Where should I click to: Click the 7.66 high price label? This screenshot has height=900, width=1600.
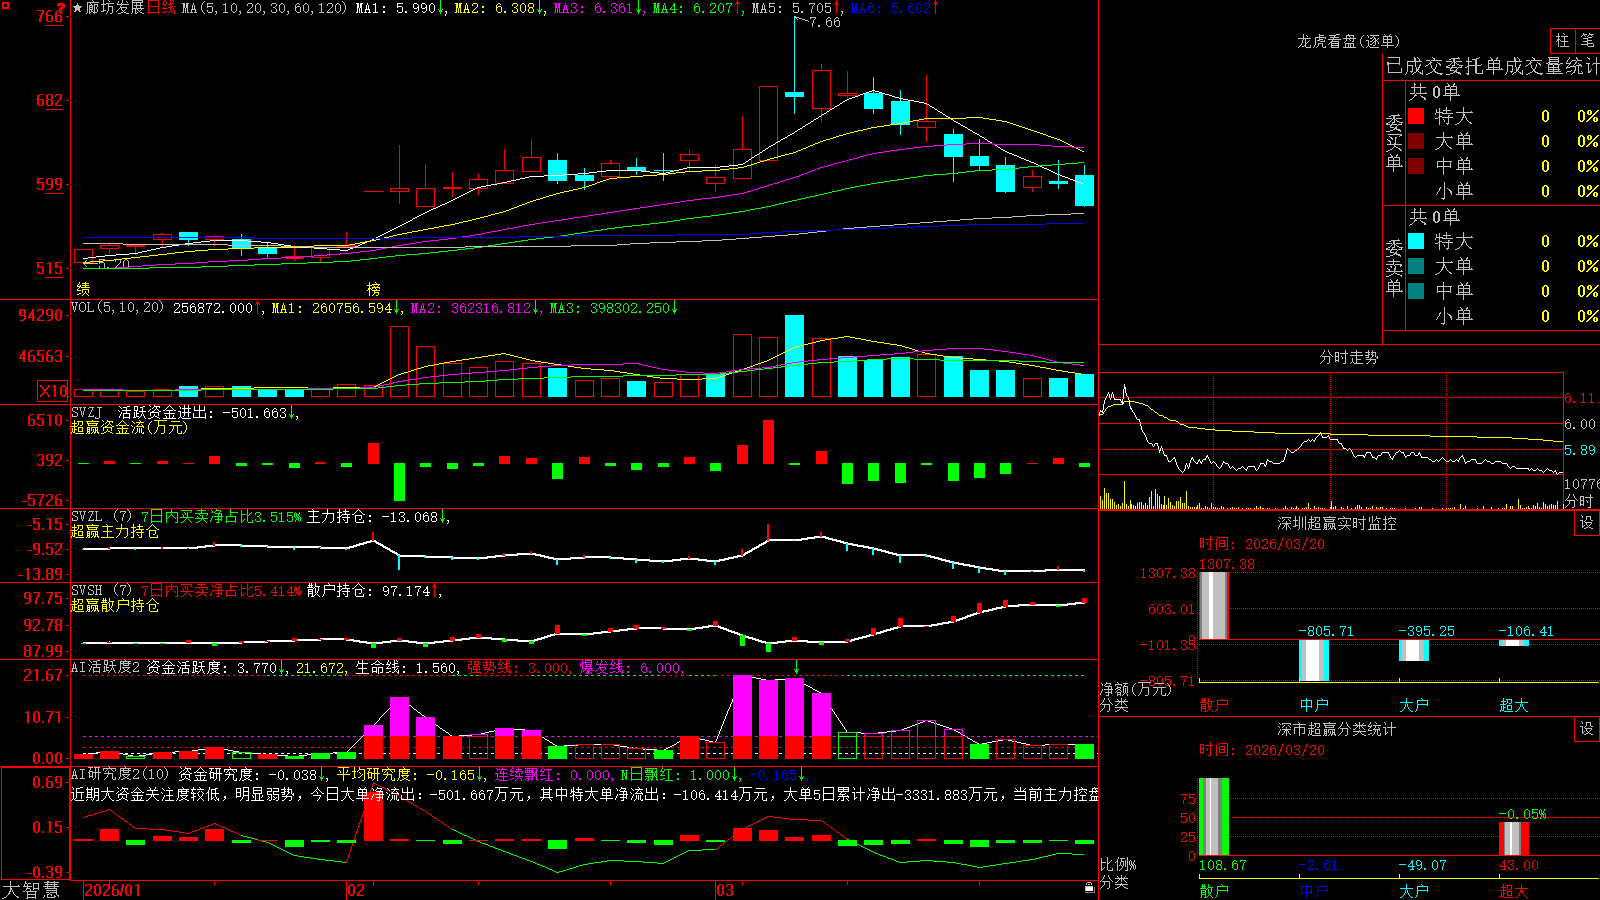click(x=824, y=22)
